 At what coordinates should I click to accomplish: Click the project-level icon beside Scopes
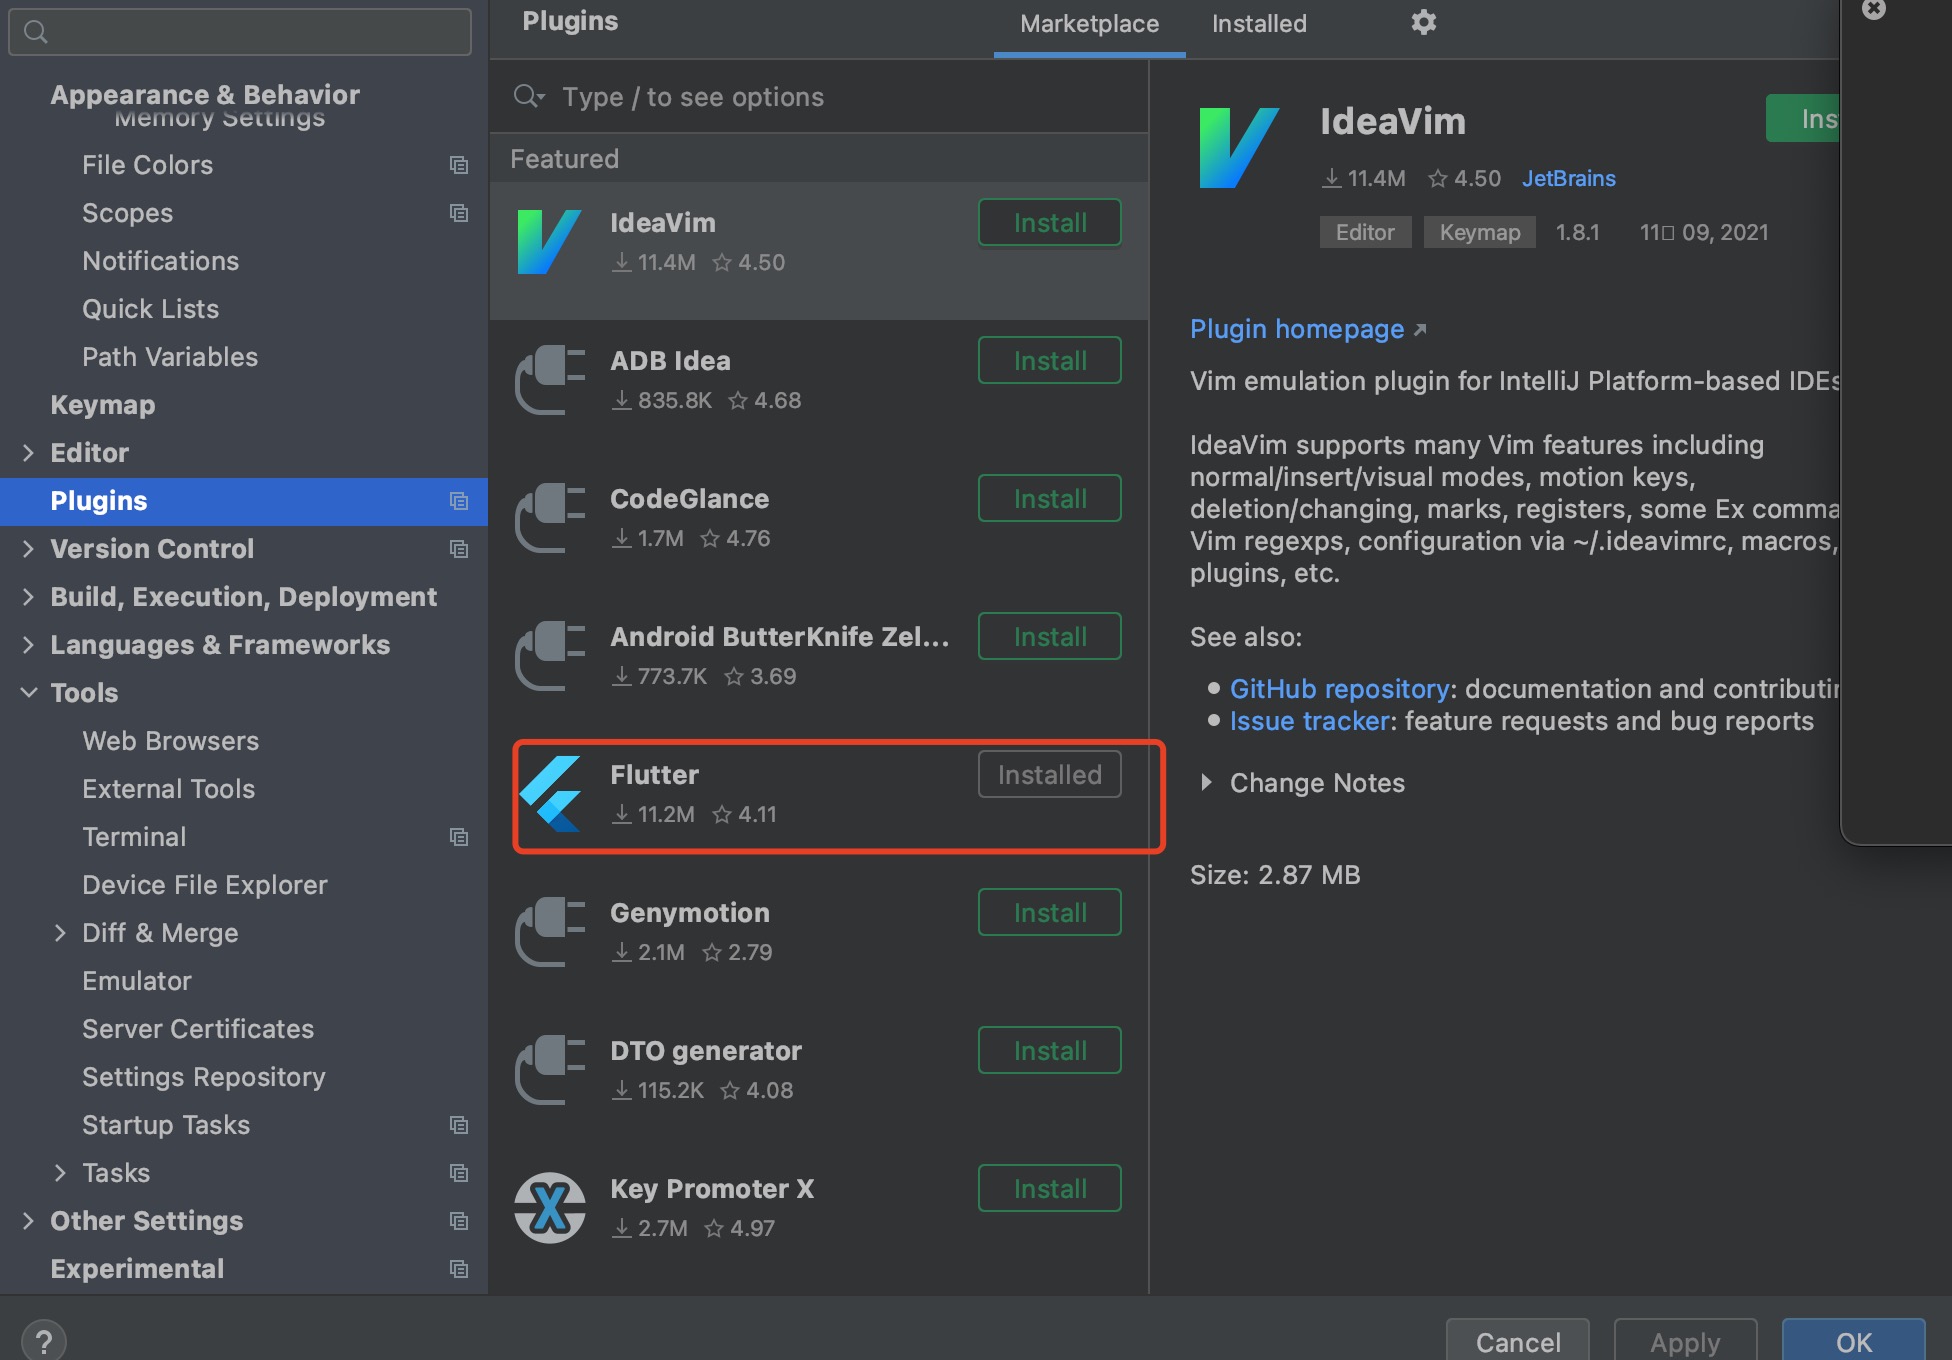click(459, 213)
